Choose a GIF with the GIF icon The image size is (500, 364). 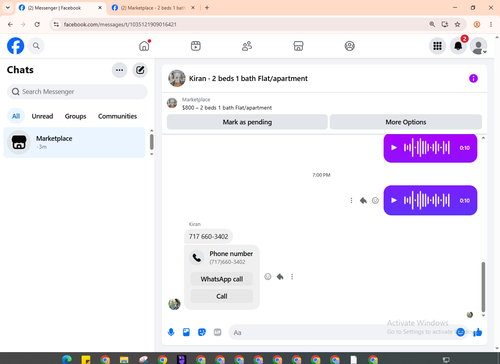tap(217, 332)
